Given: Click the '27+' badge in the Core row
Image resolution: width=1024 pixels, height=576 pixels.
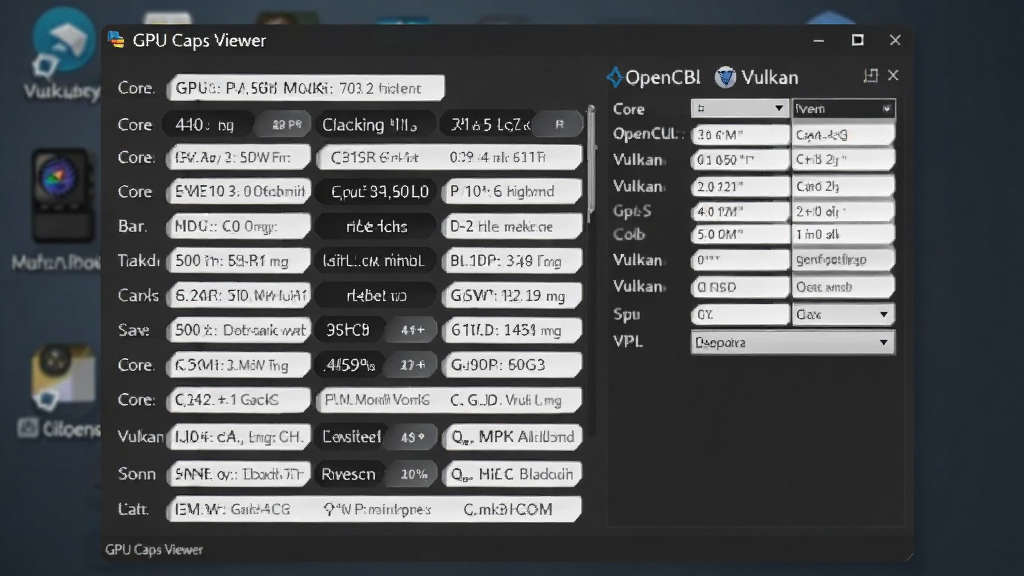Looking at the screenshot, I should pos(412,365).
